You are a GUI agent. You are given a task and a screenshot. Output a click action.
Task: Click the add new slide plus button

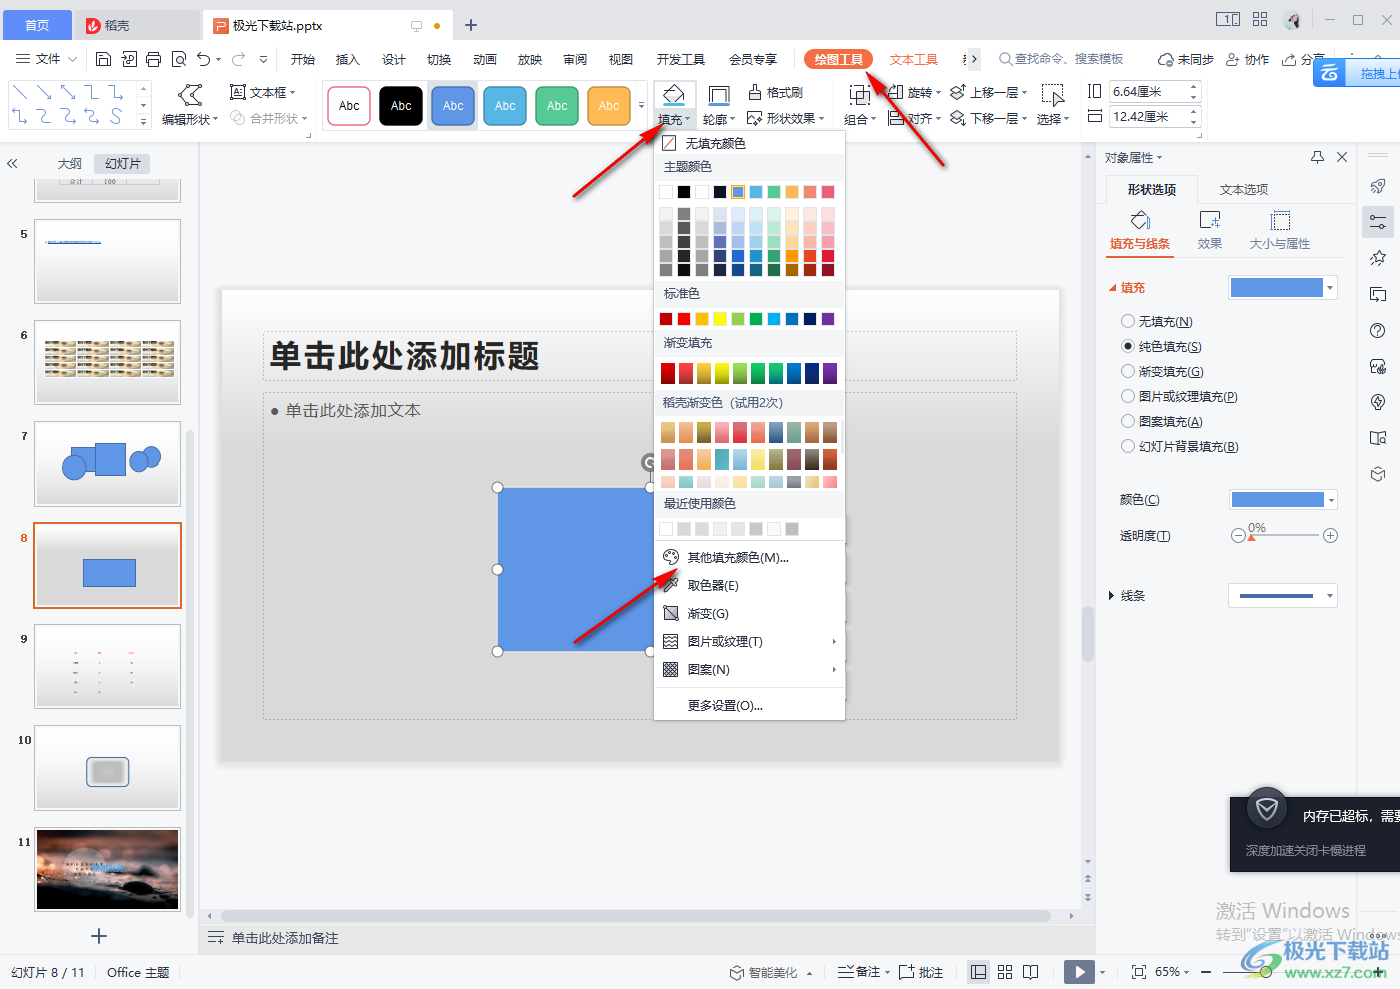pos(99,936)
